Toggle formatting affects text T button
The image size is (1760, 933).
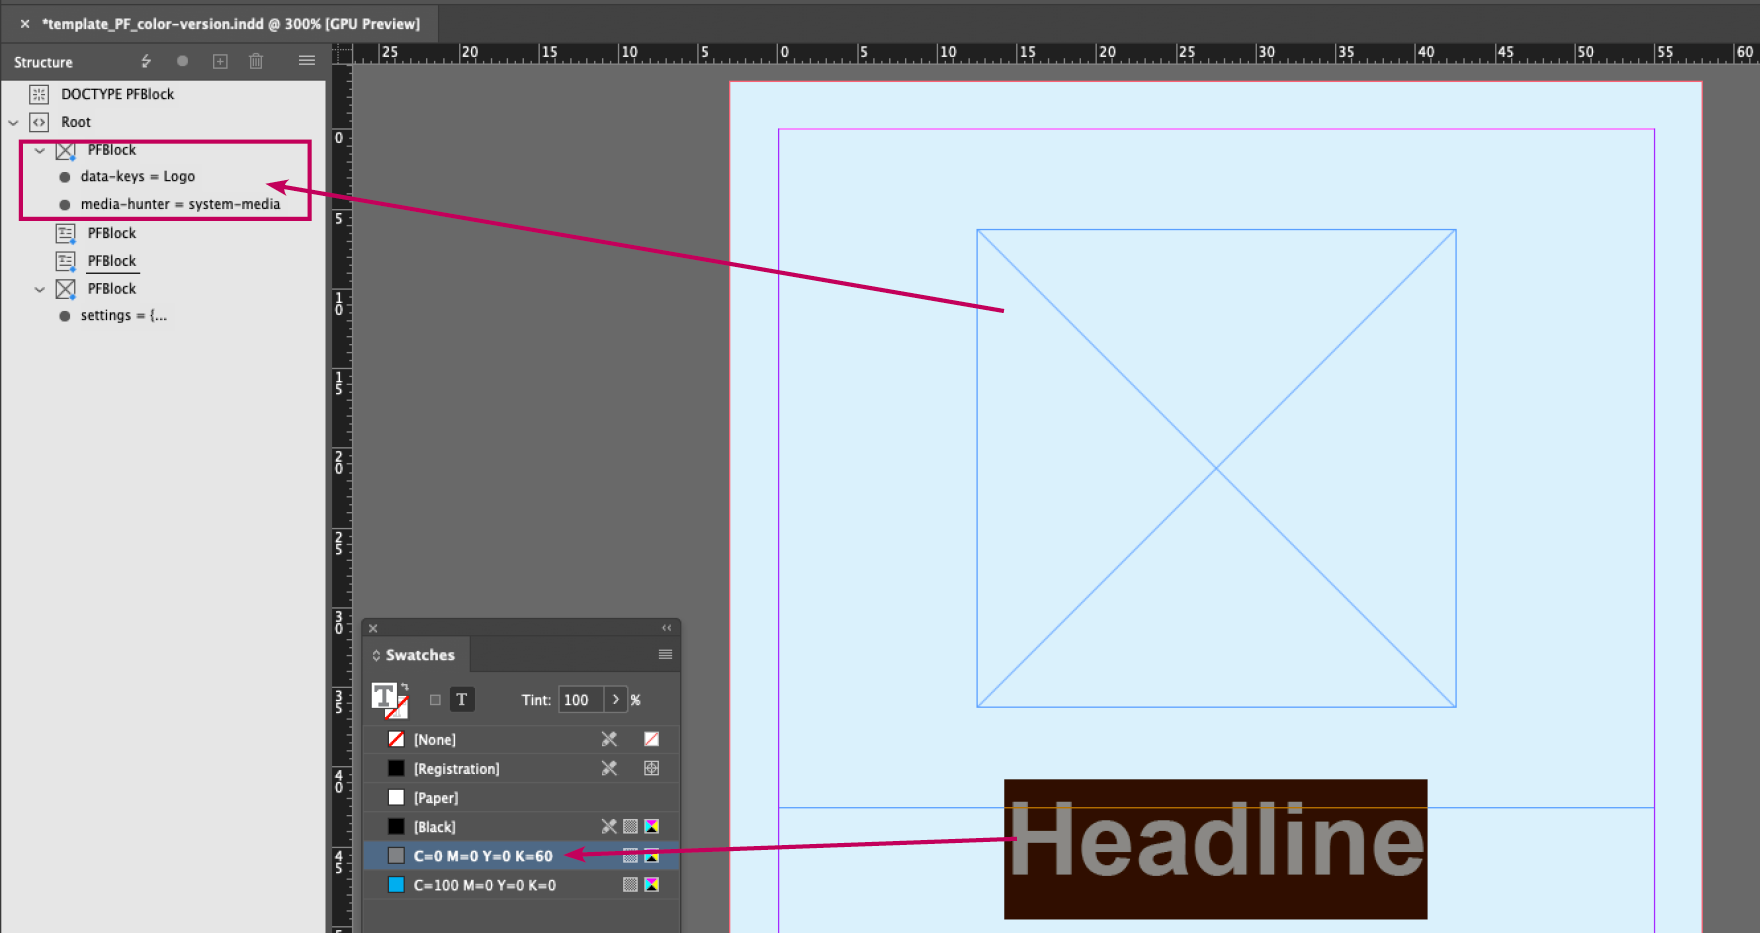pyautogui.click(x=461, y=700)
